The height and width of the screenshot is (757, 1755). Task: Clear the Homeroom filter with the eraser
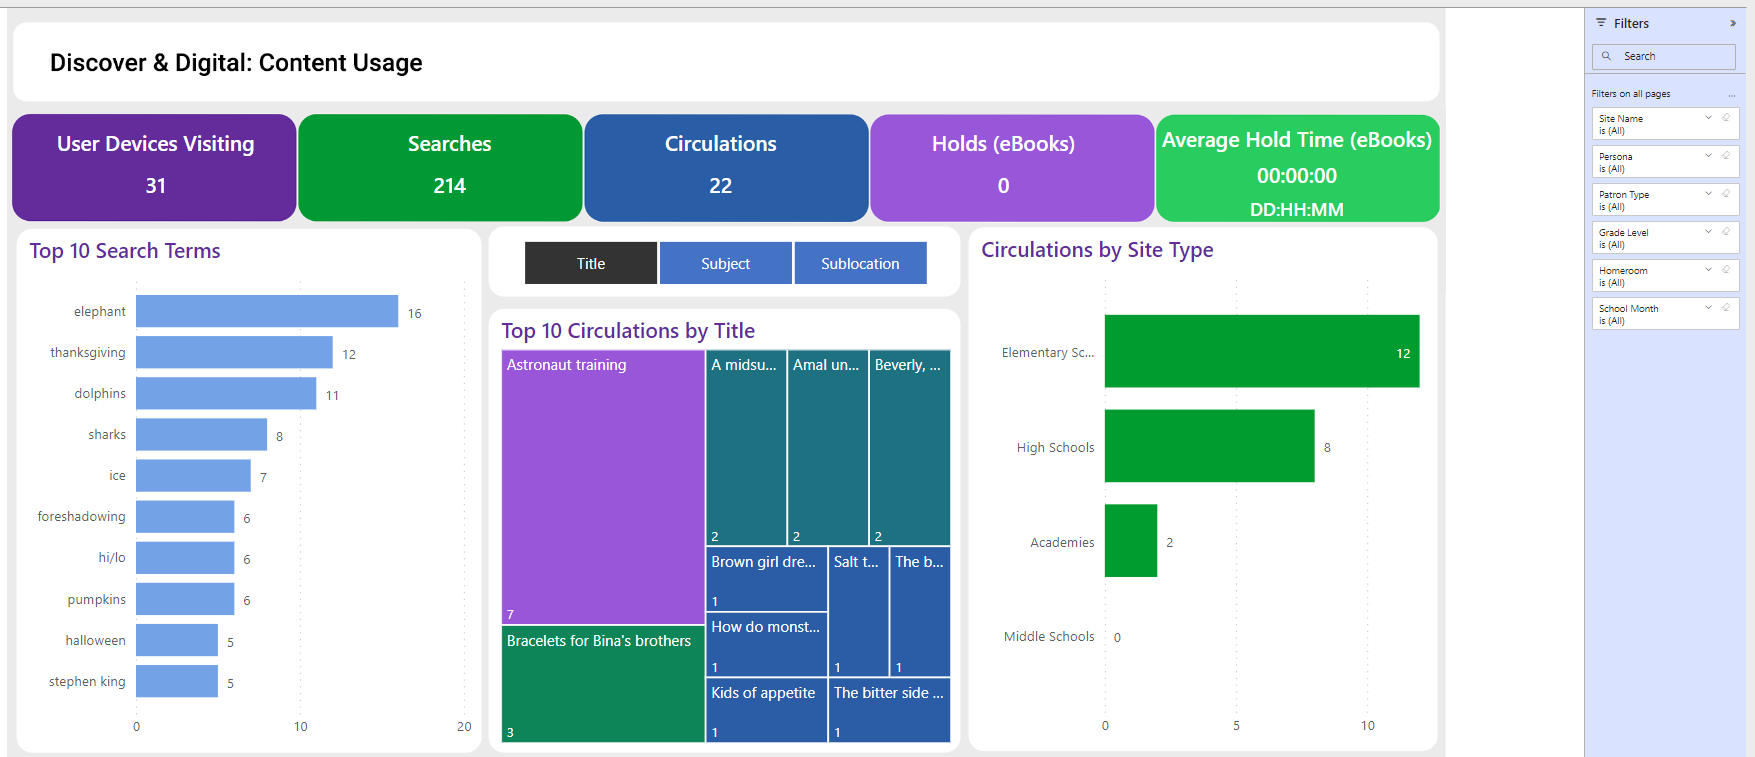point(1725,270)
